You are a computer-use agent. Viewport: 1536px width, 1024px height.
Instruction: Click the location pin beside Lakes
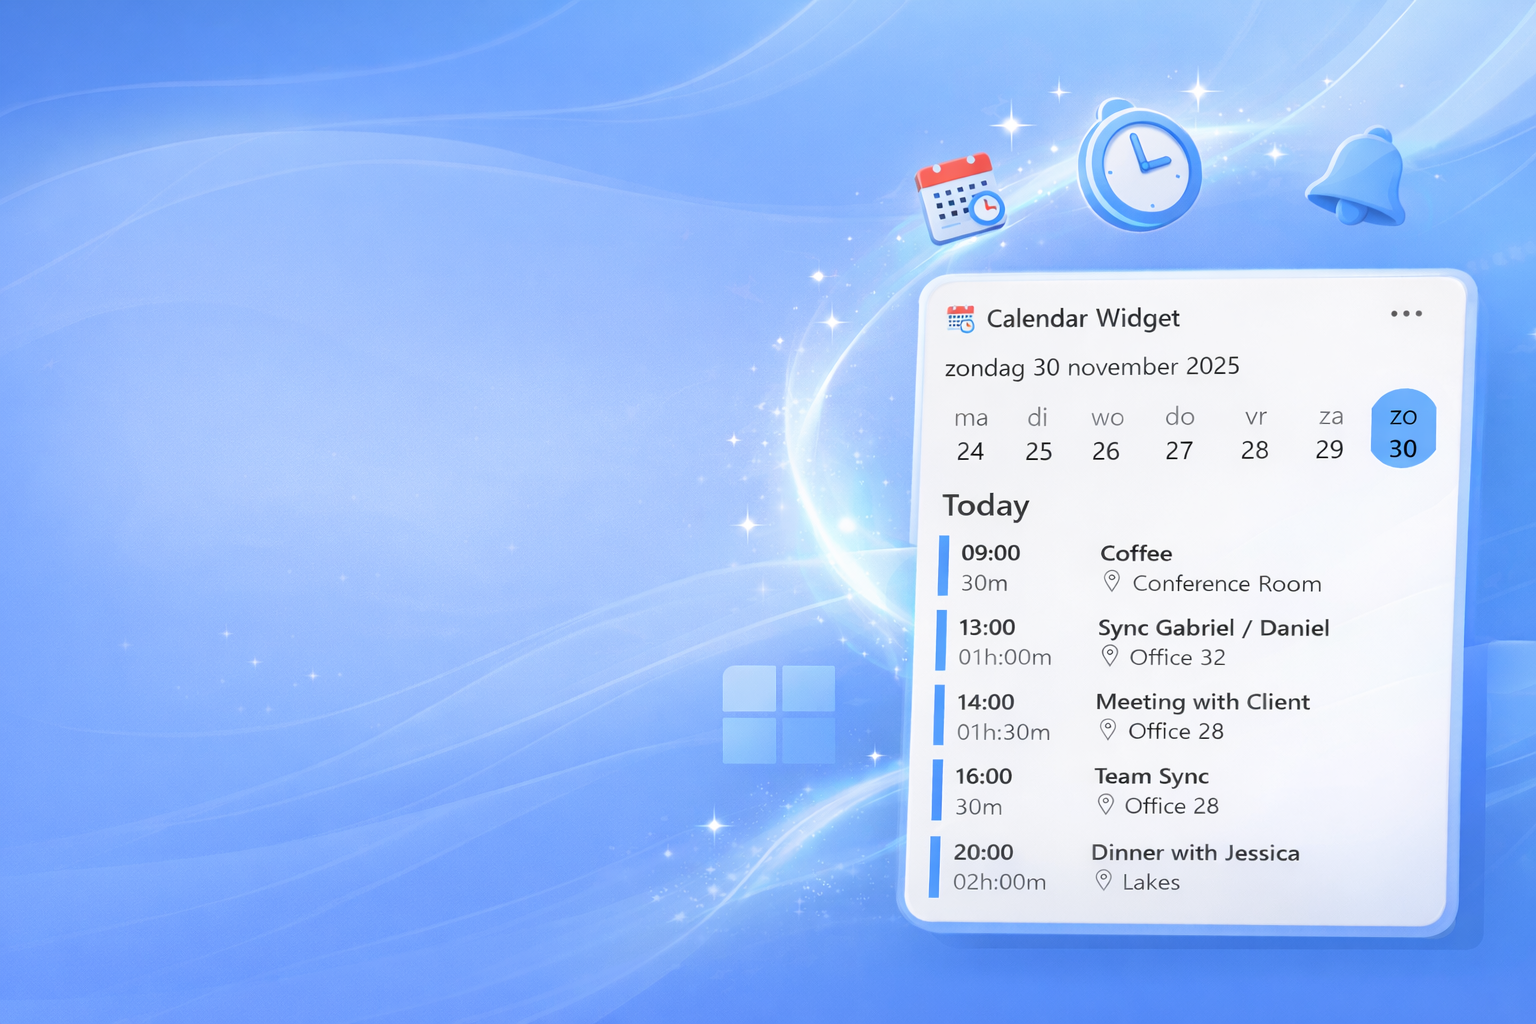pyautogui.click(x=1103, y=880)
